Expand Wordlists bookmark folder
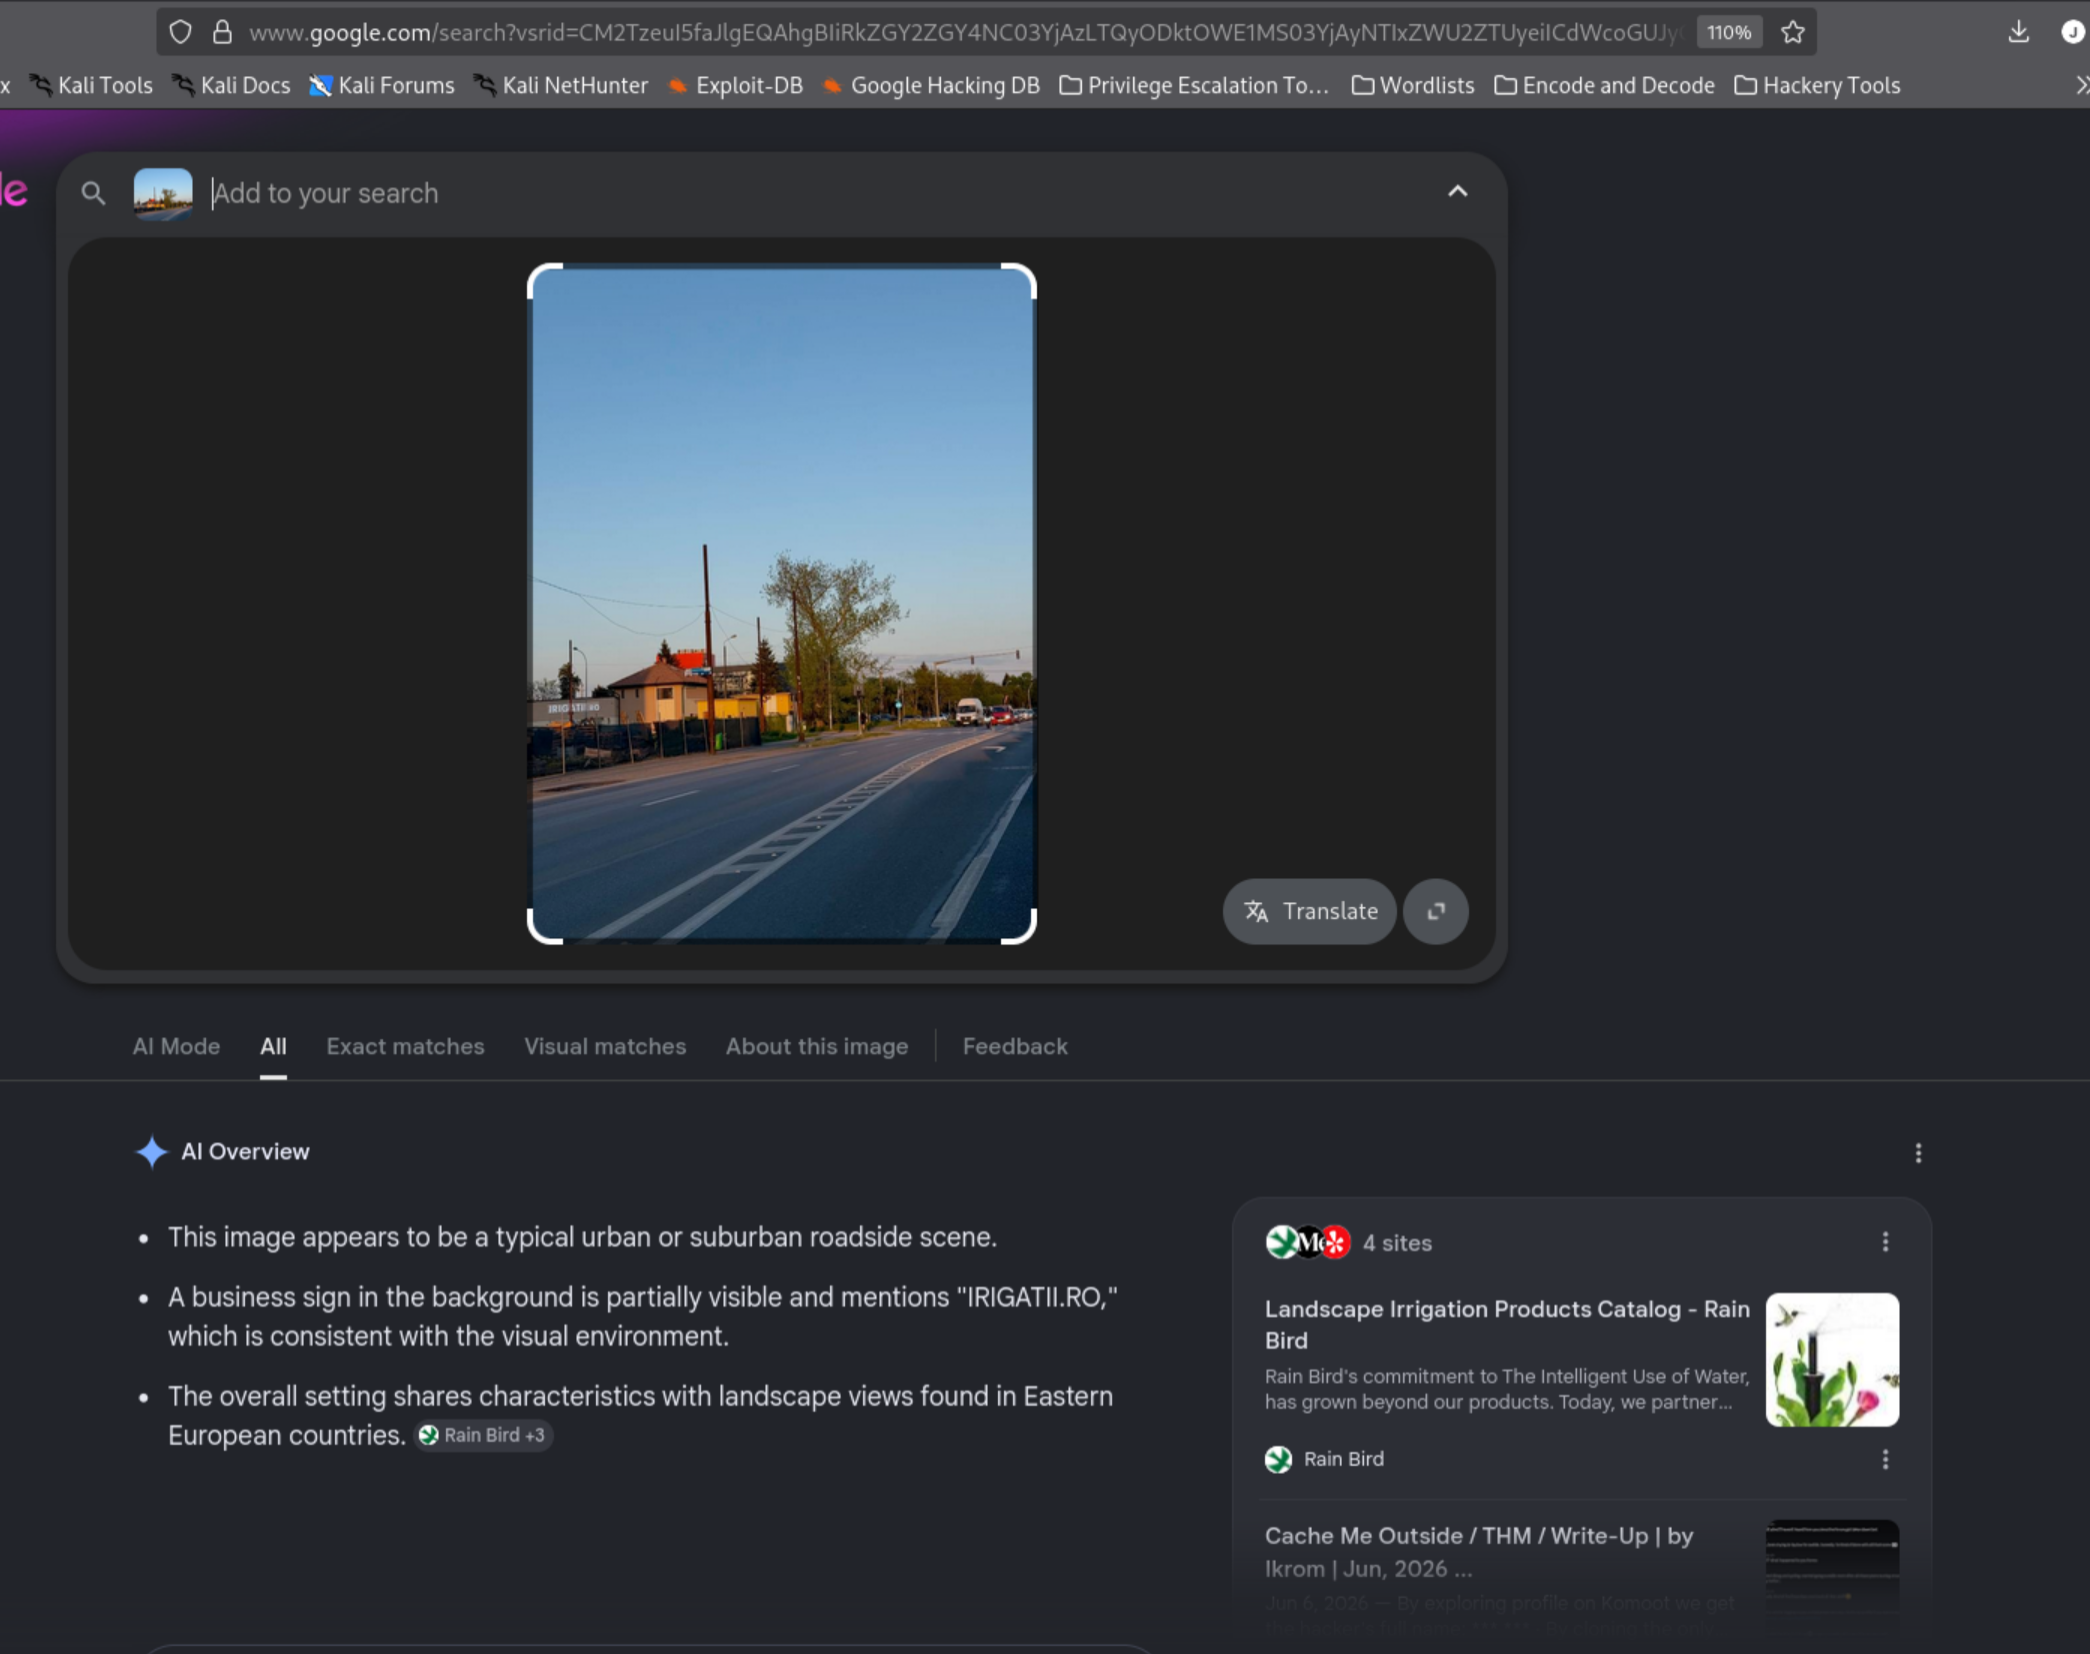Image resolution: width=2090 pixels, height=1654 pixels. click(x=1413, y=86)
